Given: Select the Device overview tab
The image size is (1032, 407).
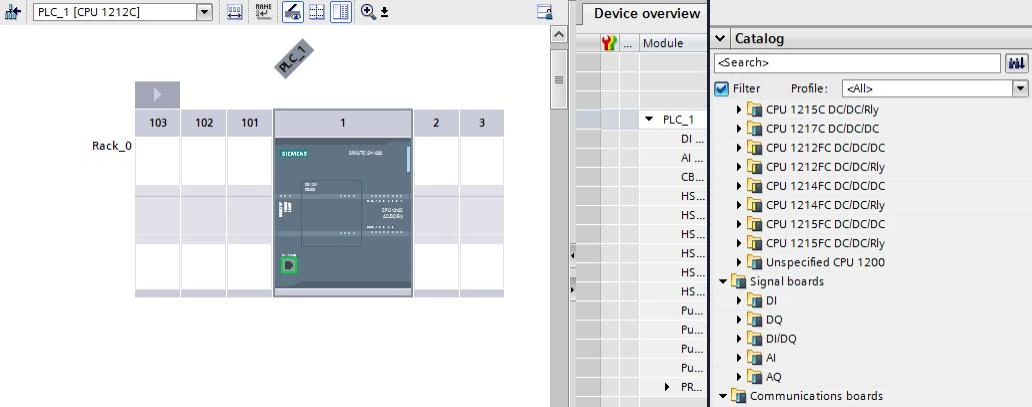Looking at the screenshot, I should tap(647, 14).
